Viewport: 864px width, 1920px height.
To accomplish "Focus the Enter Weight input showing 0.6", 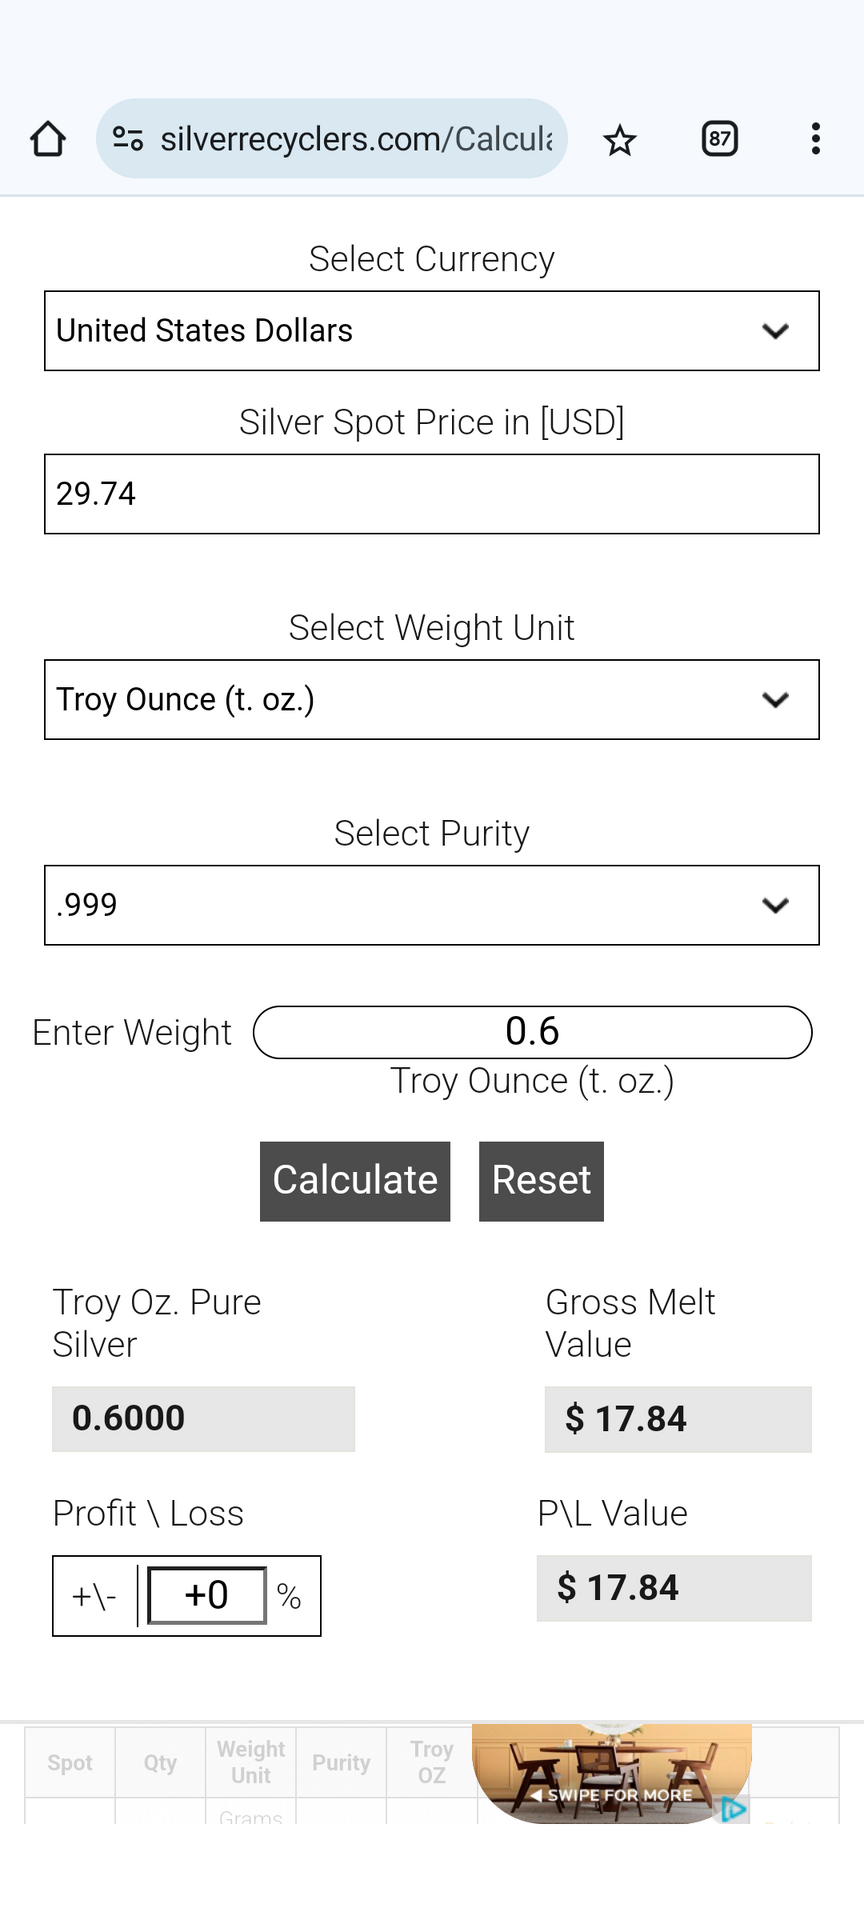I will click(532, 1032).
